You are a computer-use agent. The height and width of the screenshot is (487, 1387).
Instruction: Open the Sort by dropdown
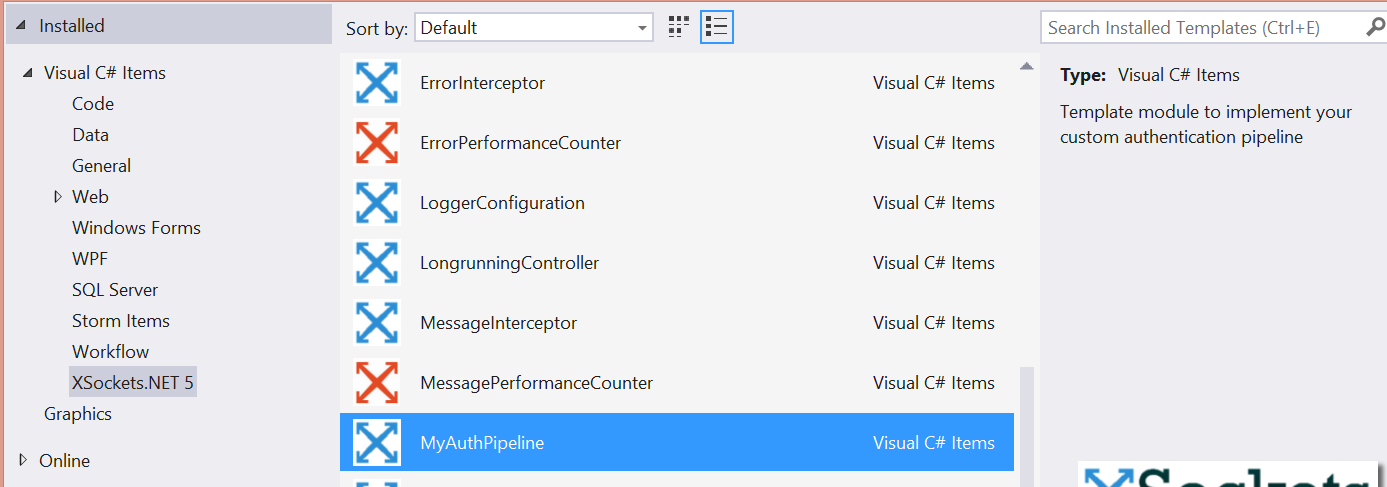pos(534,28)
